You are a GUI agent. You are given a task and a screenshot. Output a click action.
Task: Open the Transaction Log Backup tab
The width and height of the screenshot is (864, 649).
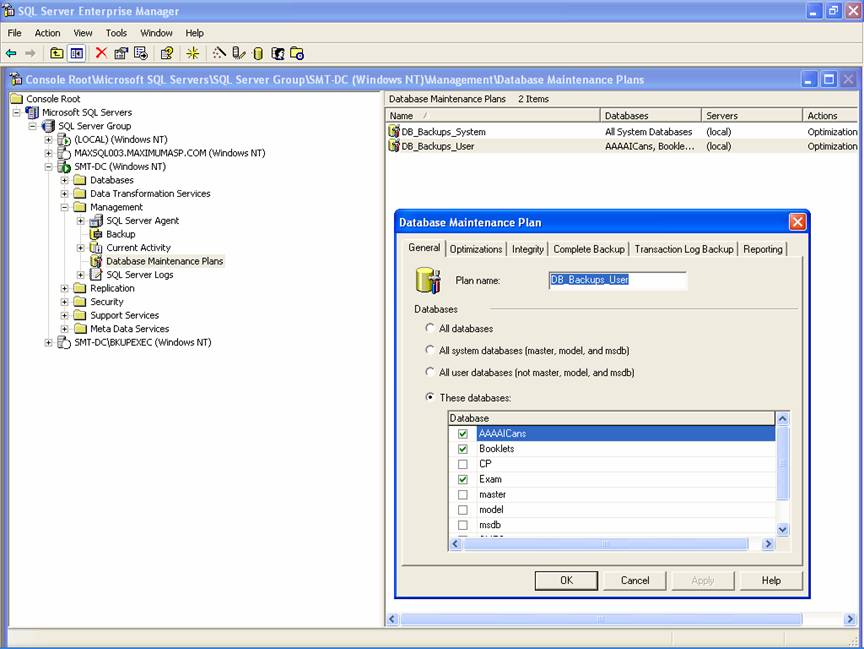tap(684, 249)
